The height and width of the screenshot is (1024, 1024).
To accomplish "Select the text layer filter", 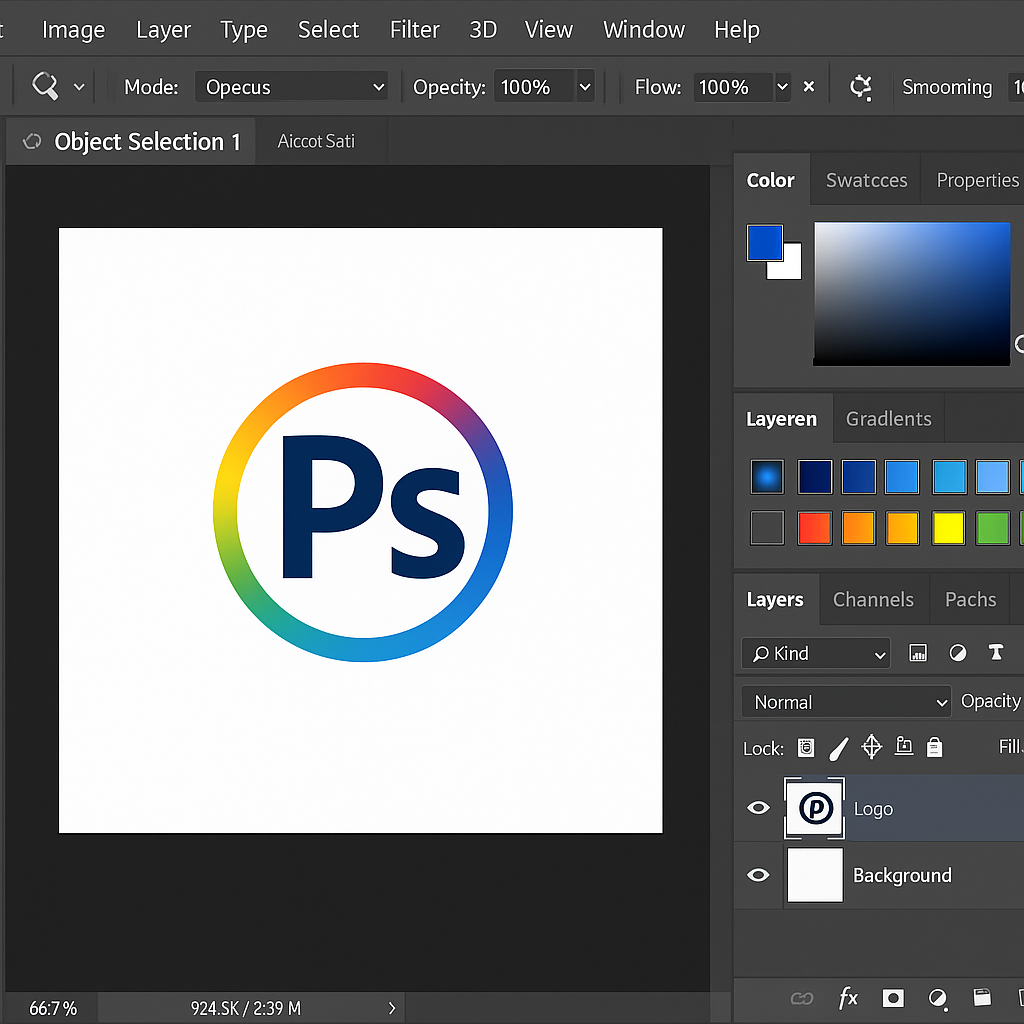I will [x=996, y=652].
